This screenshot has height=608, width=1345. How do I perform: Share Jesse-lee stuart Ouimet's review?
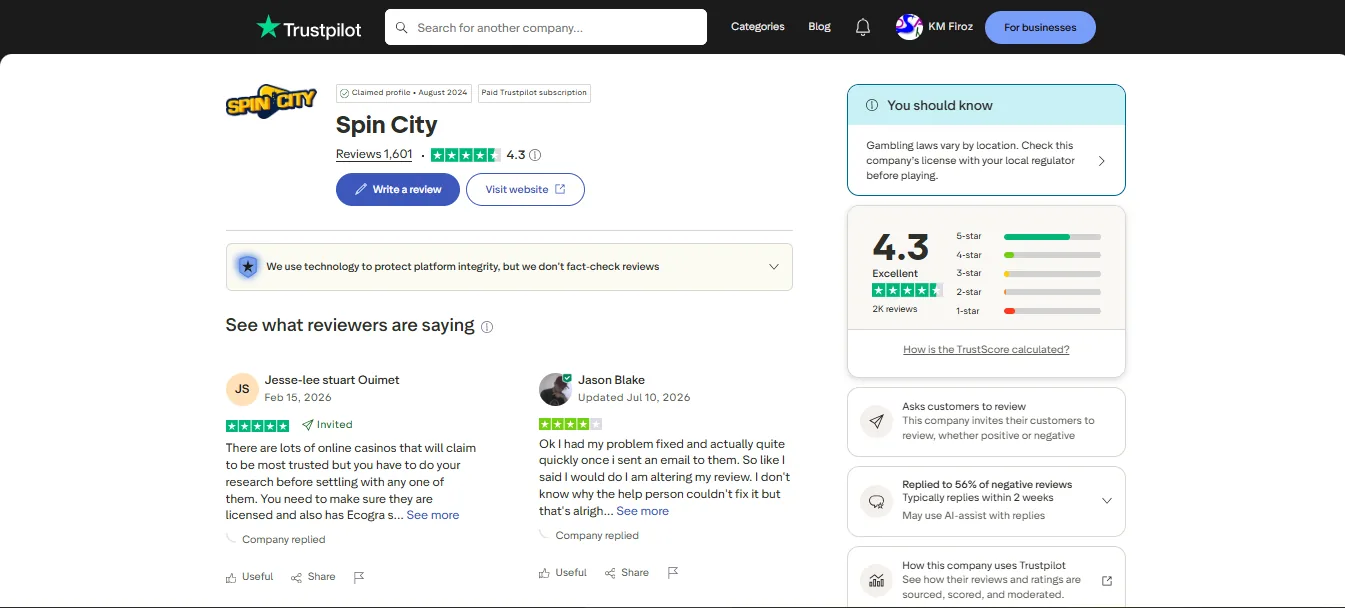pos(313,577)
